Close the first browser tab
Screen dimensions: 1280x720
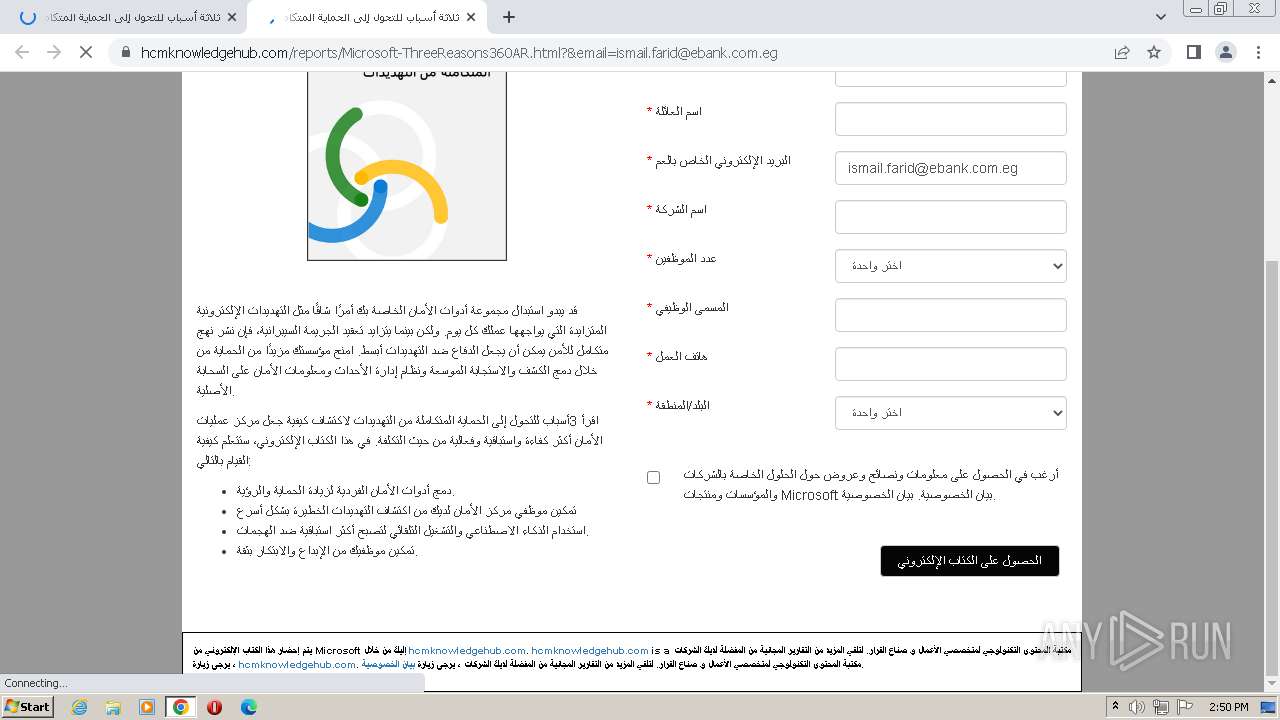point(232,17)
